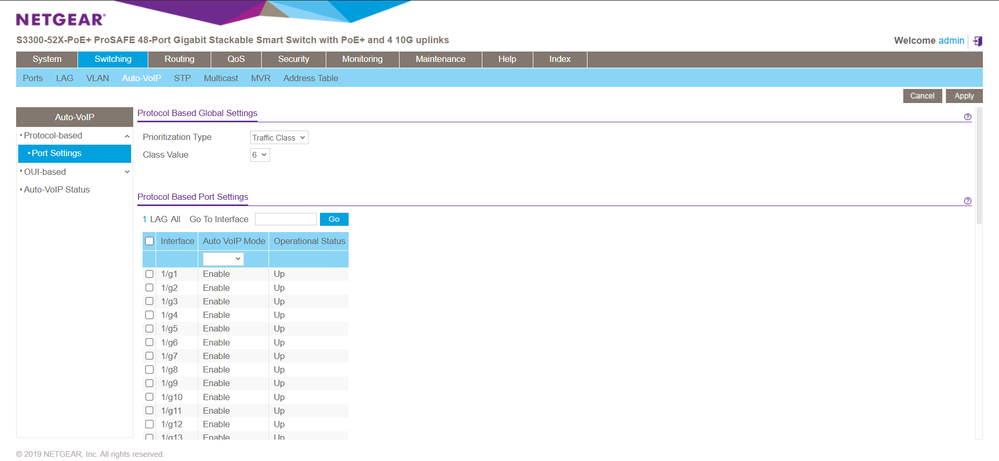Go to the LAG submenu
Viewport: 999px width, 461px height.
(65, 78)
